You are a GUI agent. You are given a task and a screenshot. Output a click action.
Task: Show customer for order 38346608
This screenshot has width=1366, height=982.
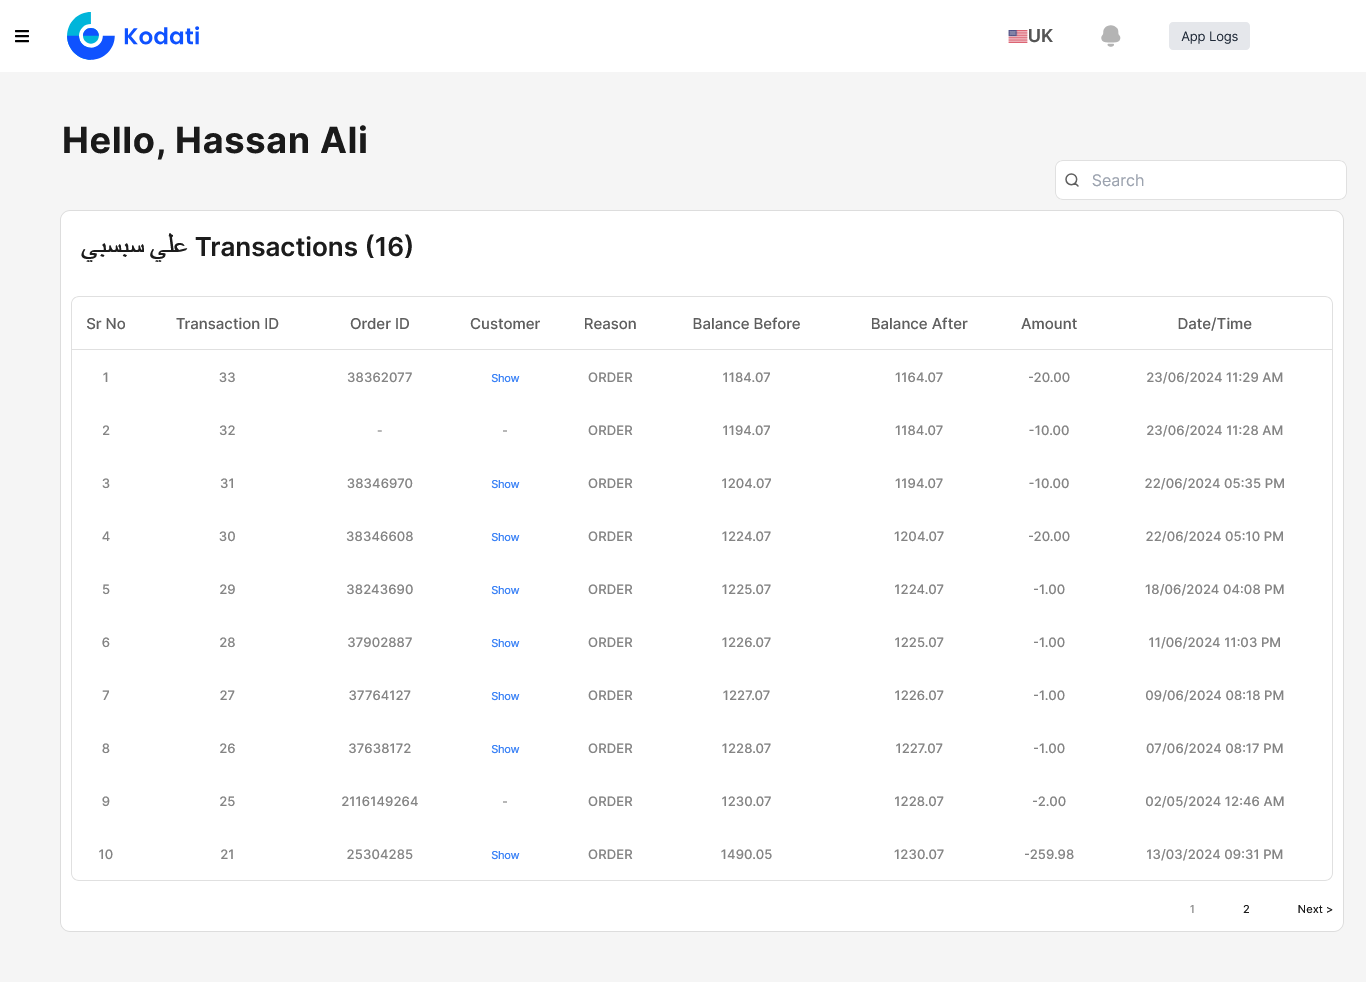coord(505,537)
